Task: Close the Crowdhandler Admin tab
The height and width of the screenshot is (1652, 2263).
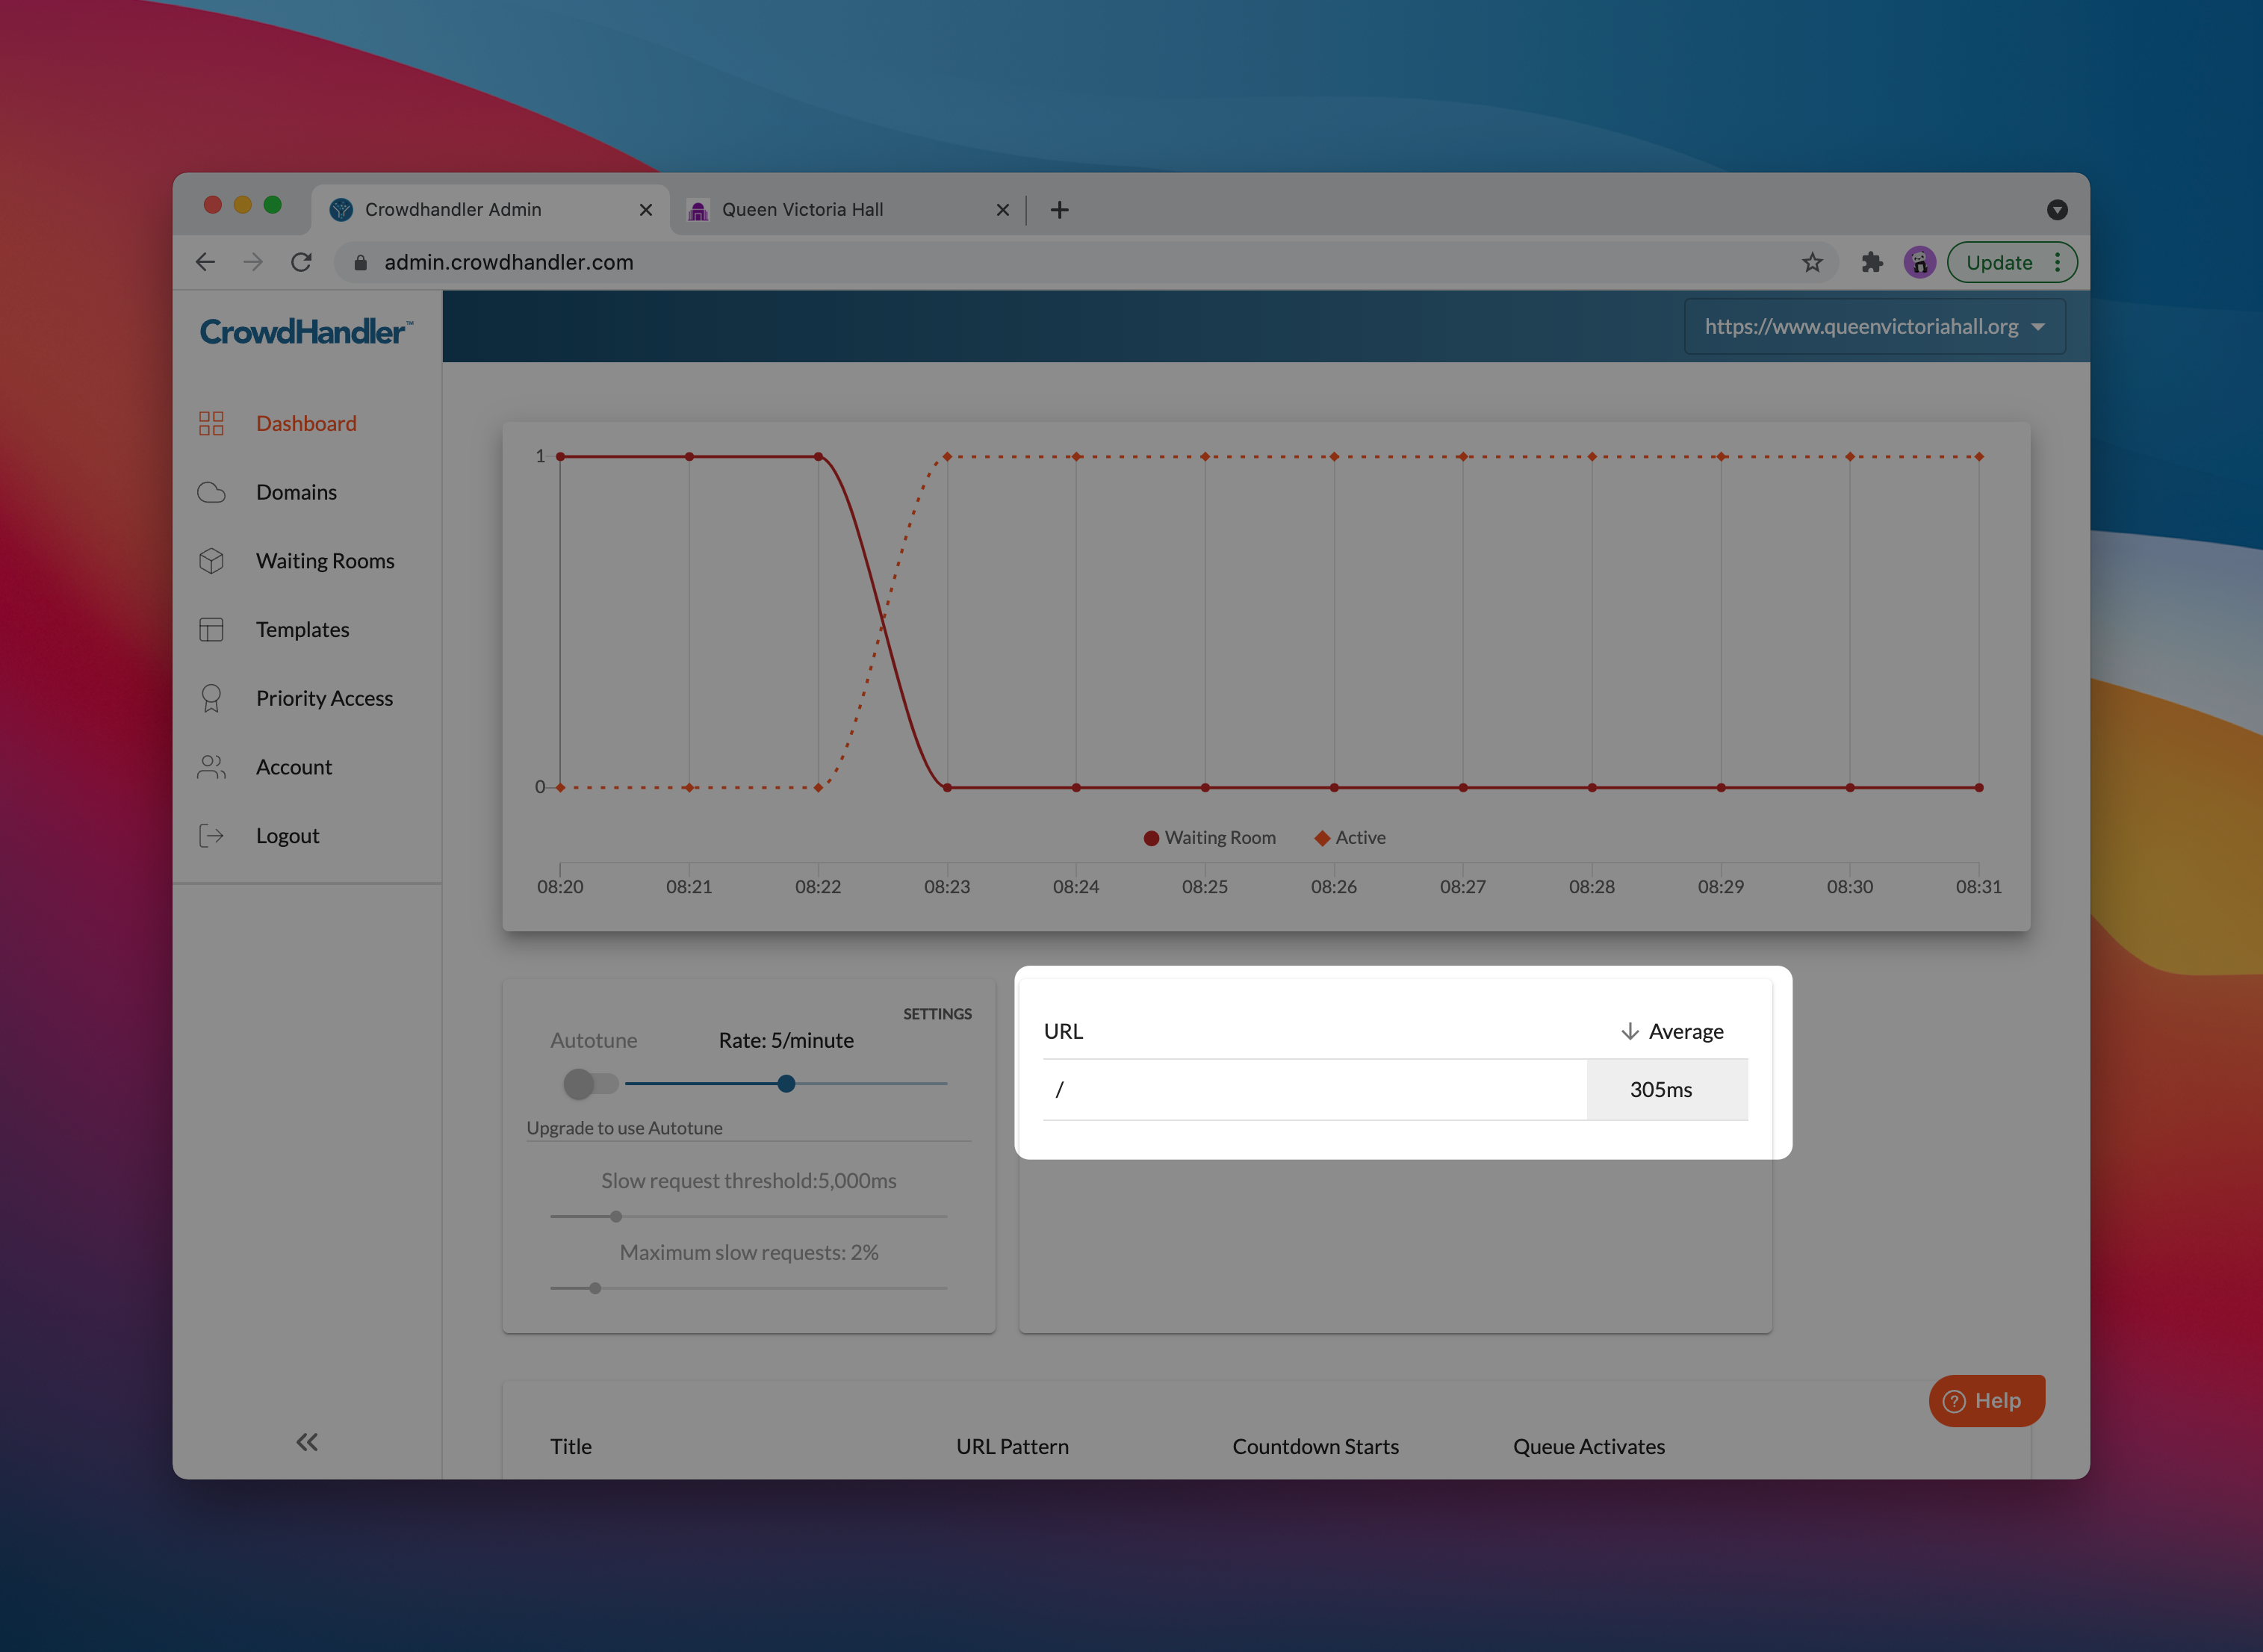Action: point(646,210)
